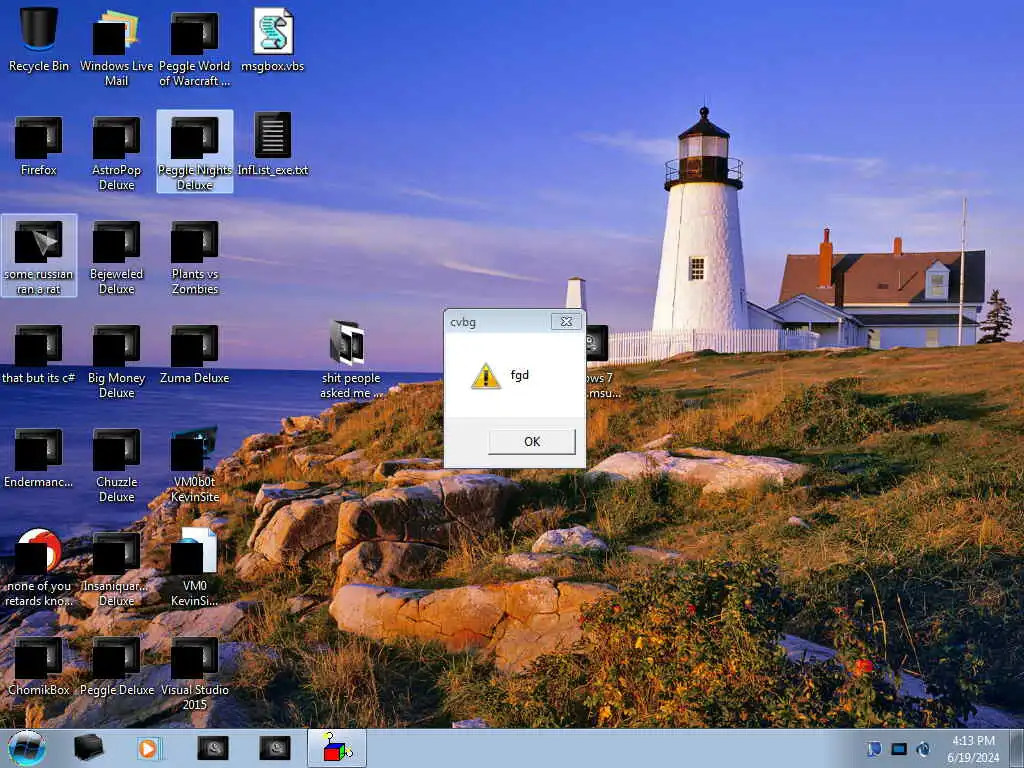Switch to the colored cube taskbar app
The height and width of the screenshot is (768, 1024).
[x=337, y=748]
